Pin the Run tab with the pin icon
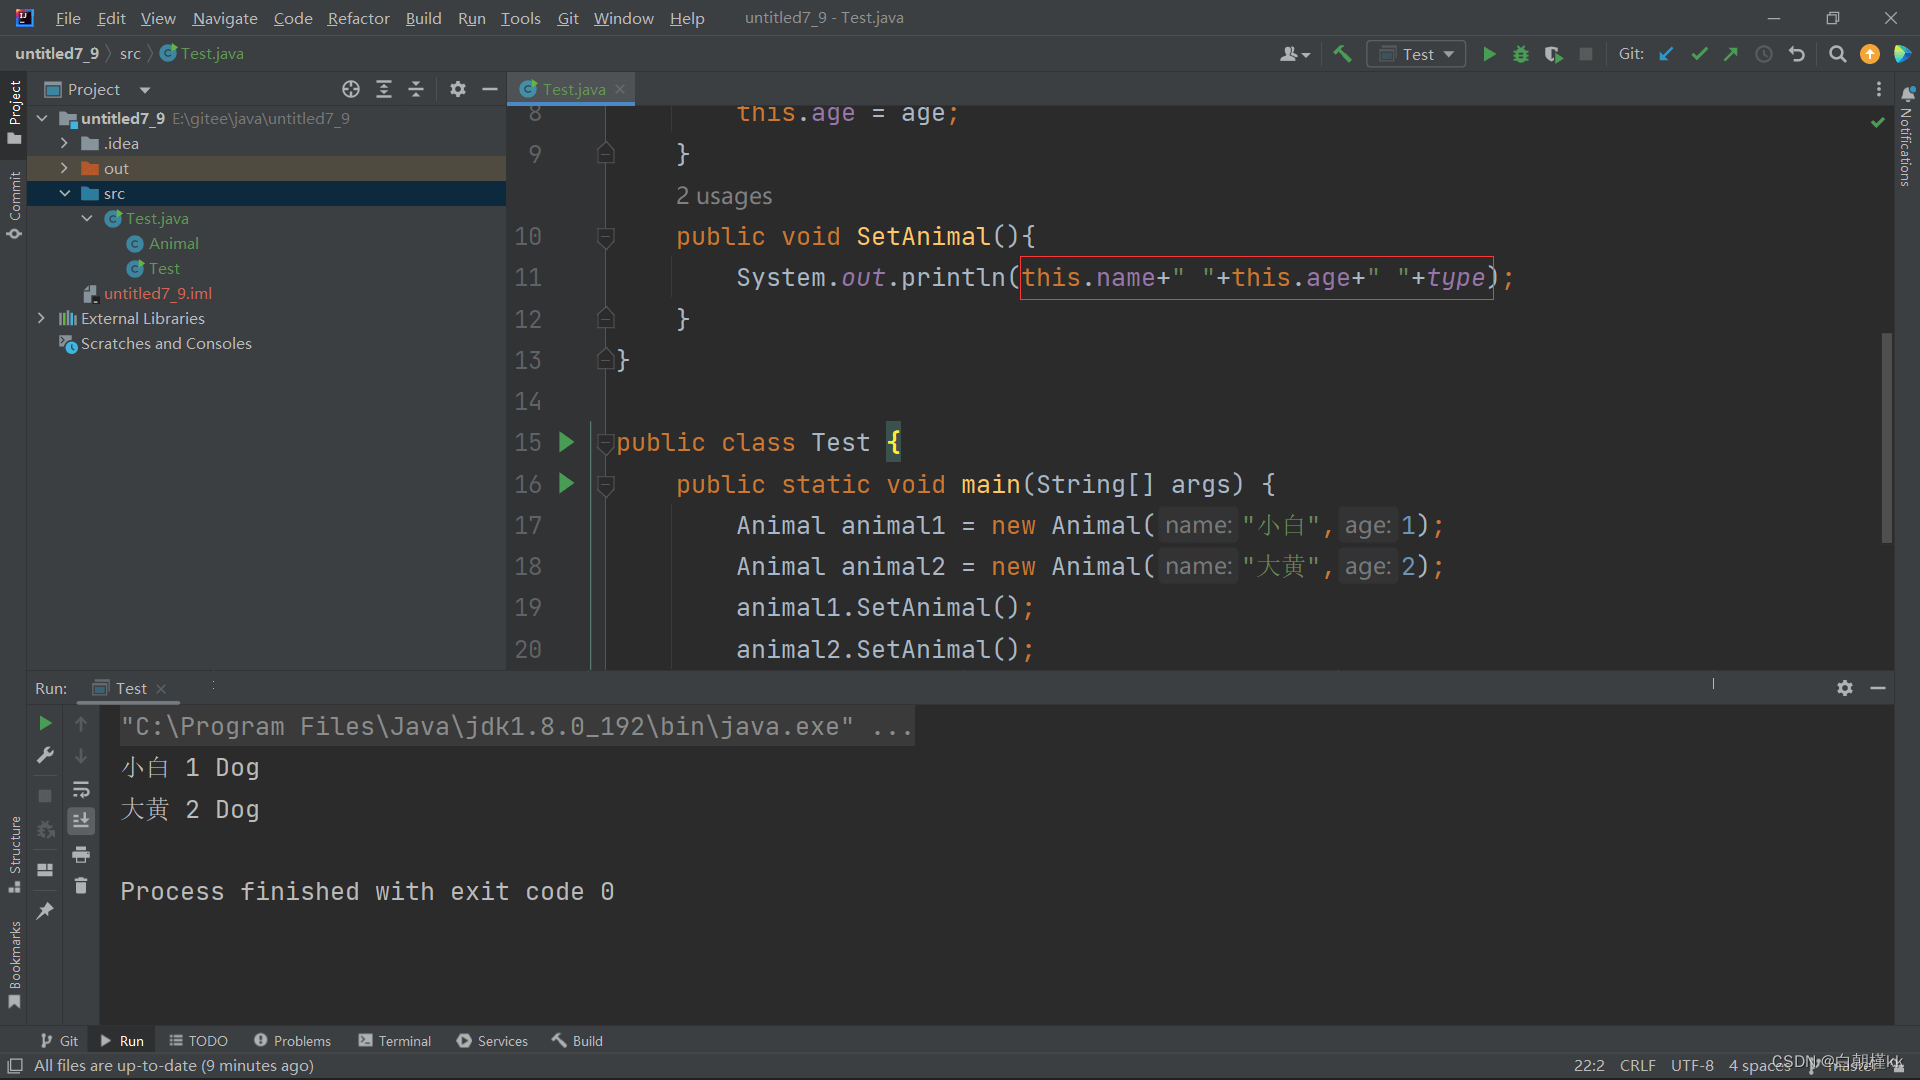This screenshot has height=1080, width=1920. [x=45, y=911]
